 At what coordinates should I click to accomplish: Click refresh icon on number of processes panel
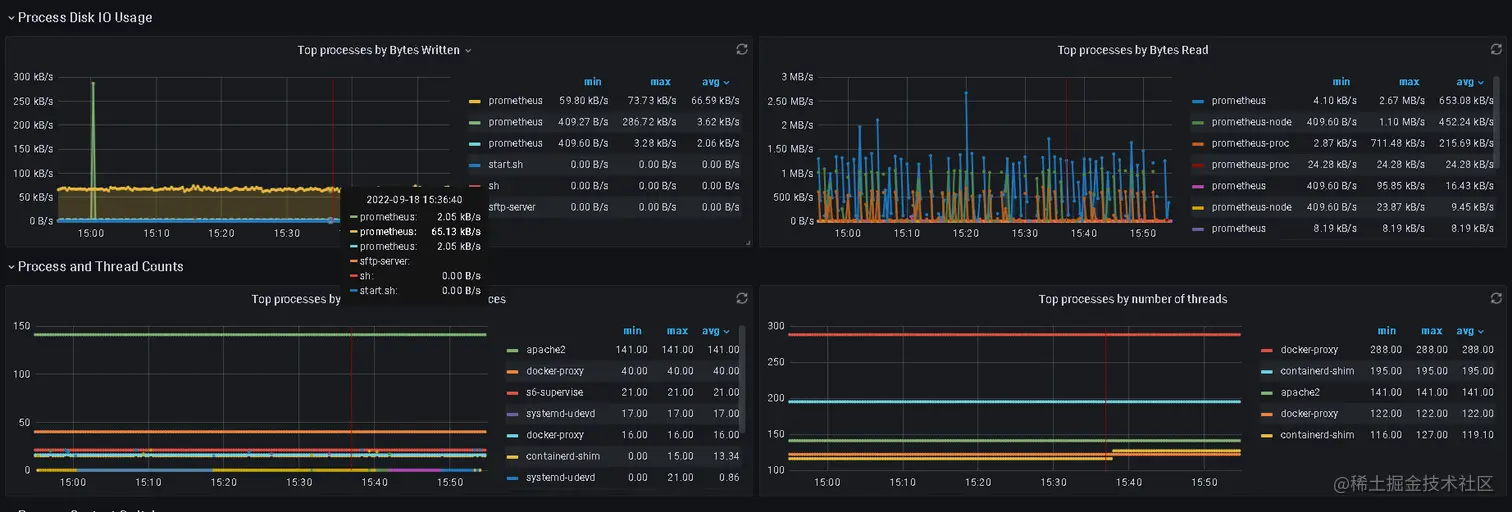pos(741,298)
